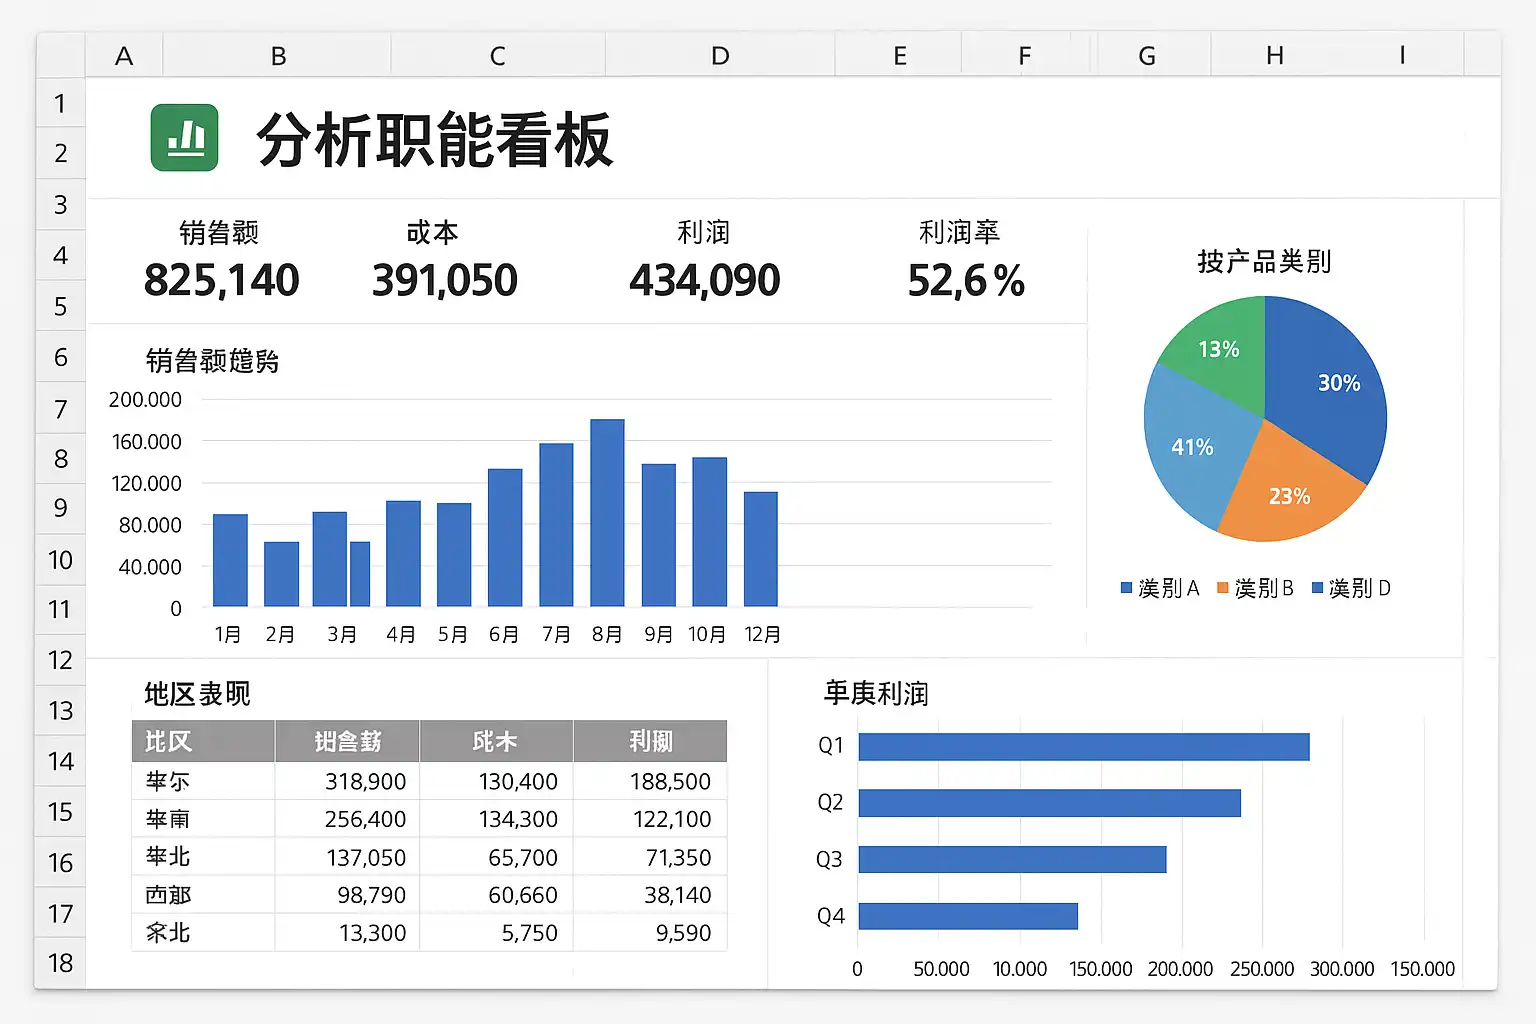Select the cell containing 38,140
The width and height of the screenshot is (1536, 1024).
(650, 895)
